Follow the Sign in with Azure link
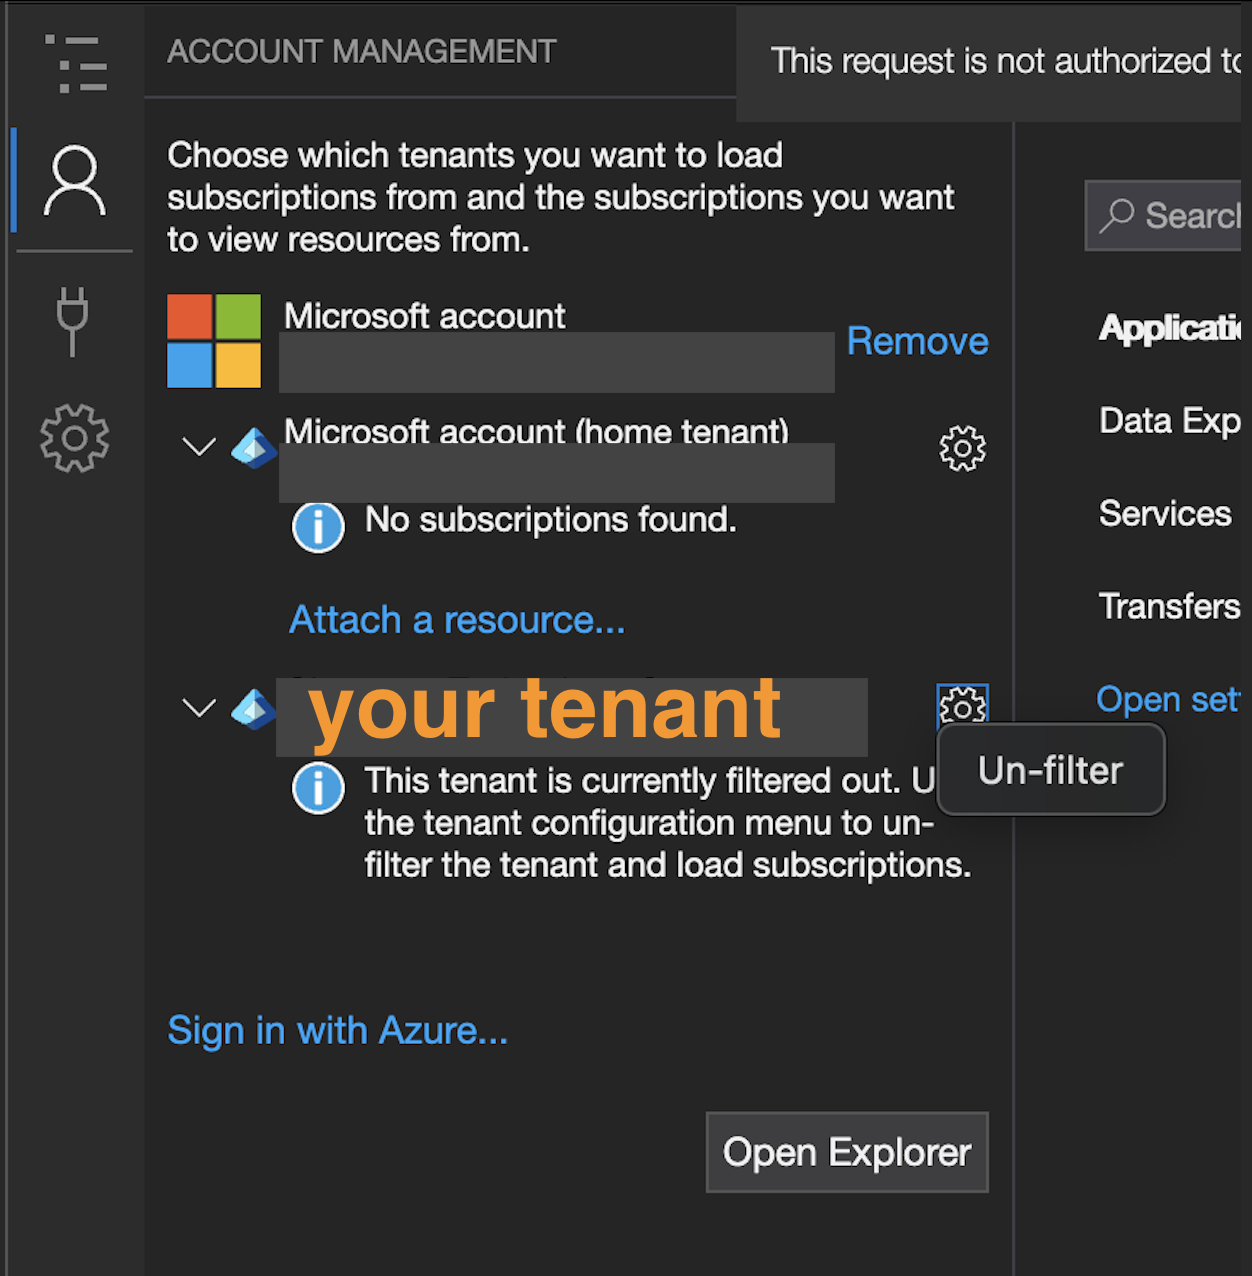The image size is (1252, 1276). click(337, 1030)
